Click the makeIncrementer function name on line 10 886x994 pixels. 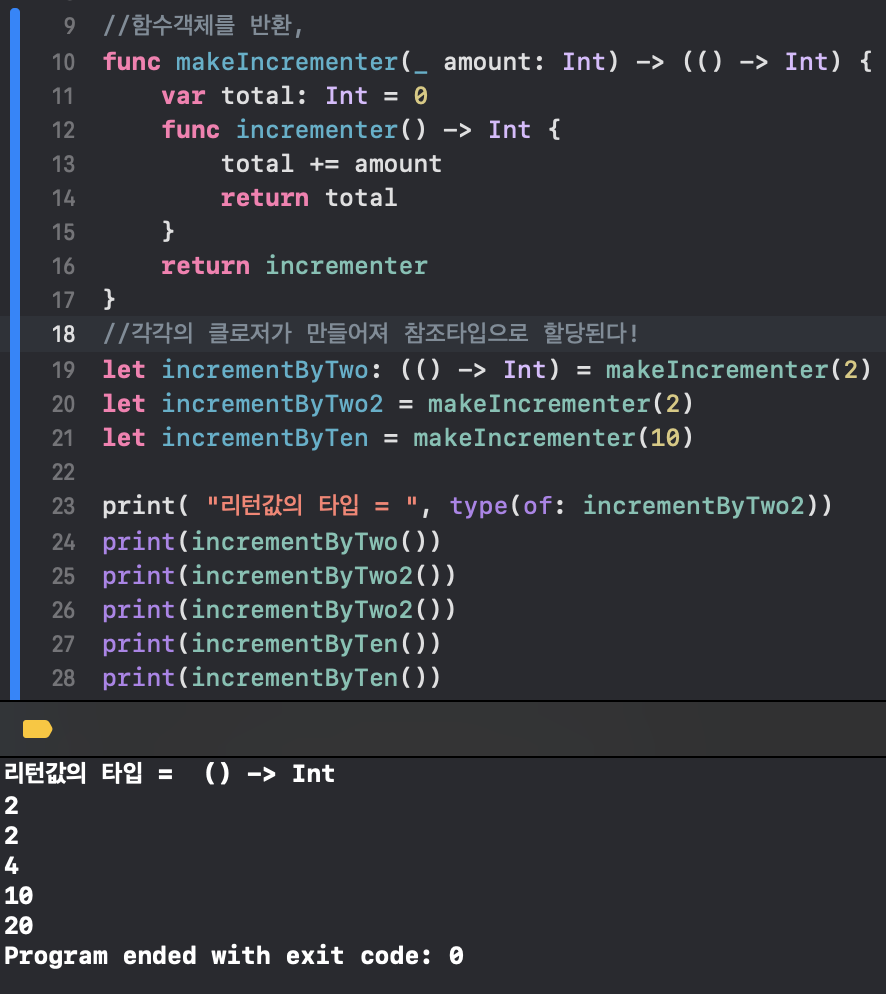[x=286, y=62]
